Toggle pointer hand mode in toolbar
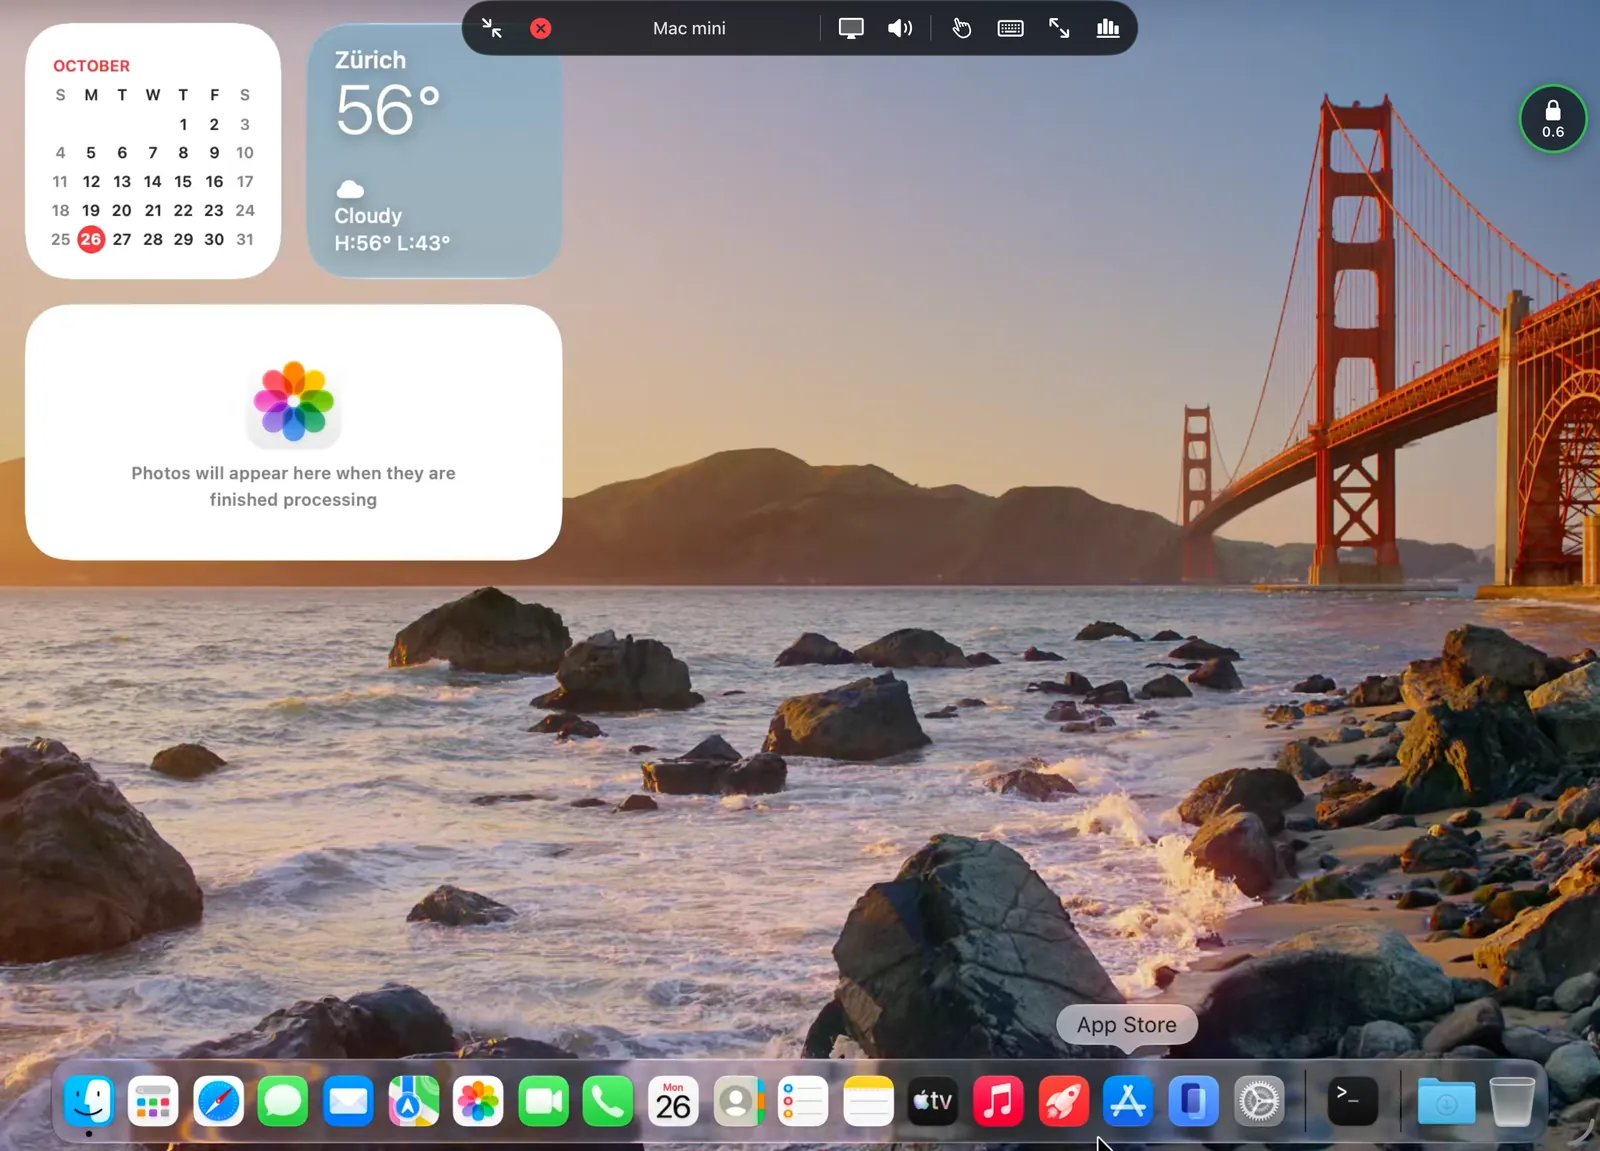The height and width of the screenshot is (1151, 1600). pyautogui.click(x=961, y=28)
